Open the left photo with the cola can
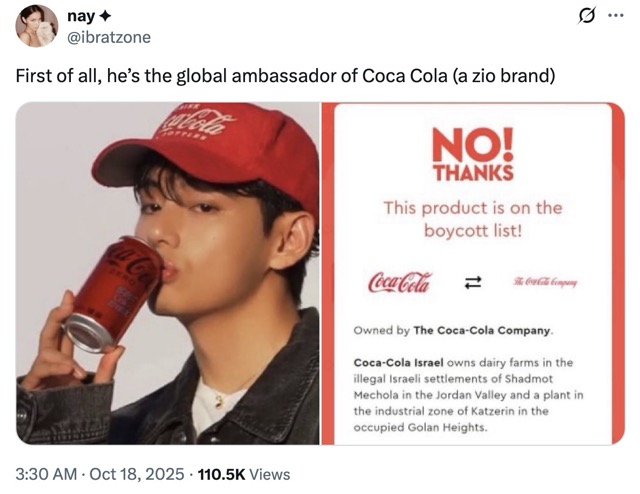The width and height of the screenshot is (640, 494). coord(168,272)
